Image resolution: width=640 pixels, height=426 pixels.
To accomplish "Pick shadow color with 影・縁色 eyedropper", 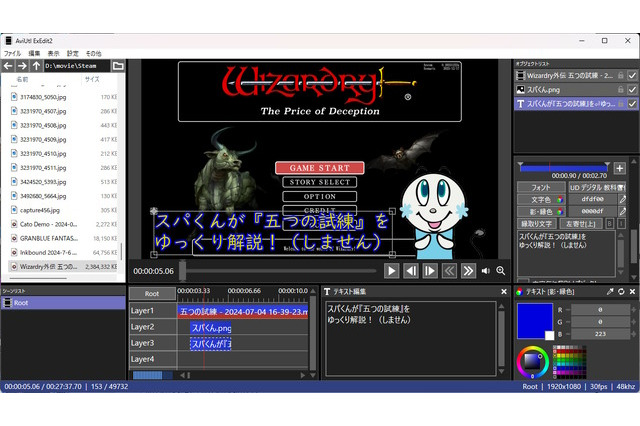I will (x=622, y=211).
